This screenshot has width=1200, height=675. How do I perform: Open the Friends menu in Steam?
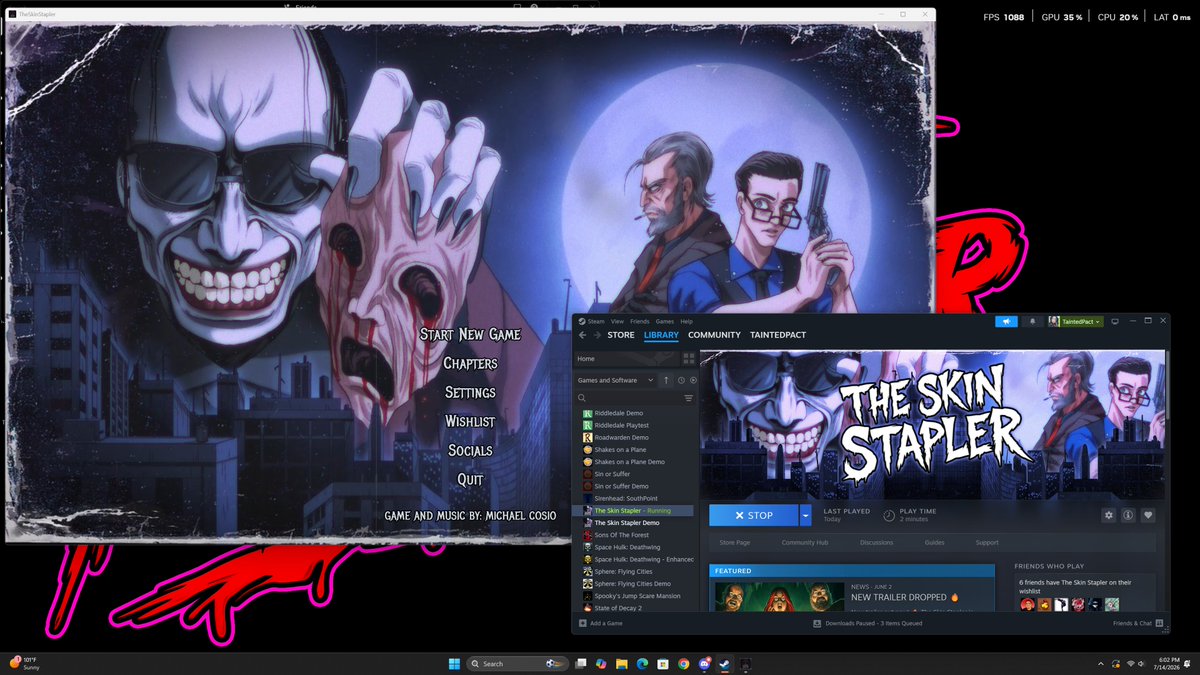(639, 321)
